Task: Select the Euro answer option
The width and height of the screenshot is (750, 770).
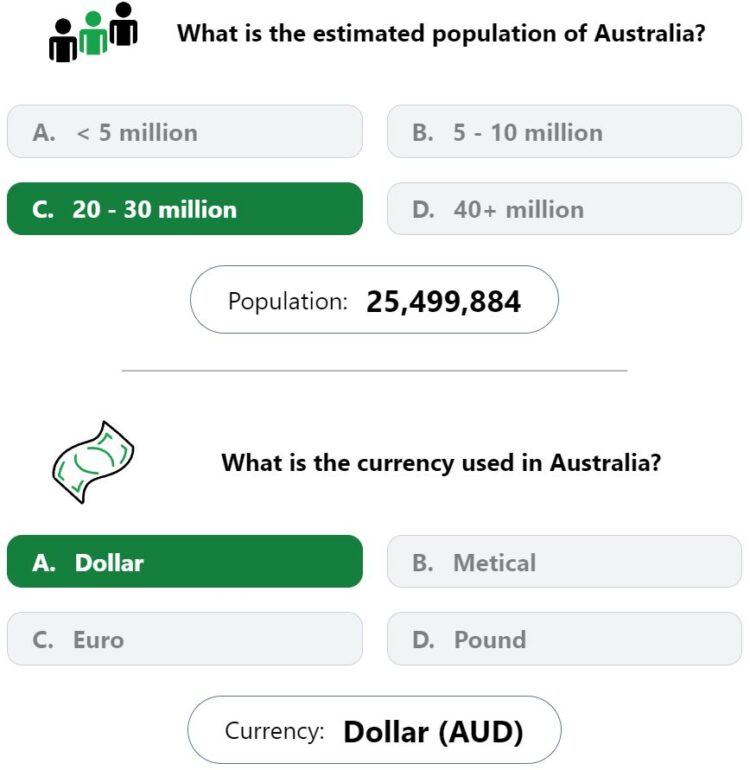Action: point(185,639)
